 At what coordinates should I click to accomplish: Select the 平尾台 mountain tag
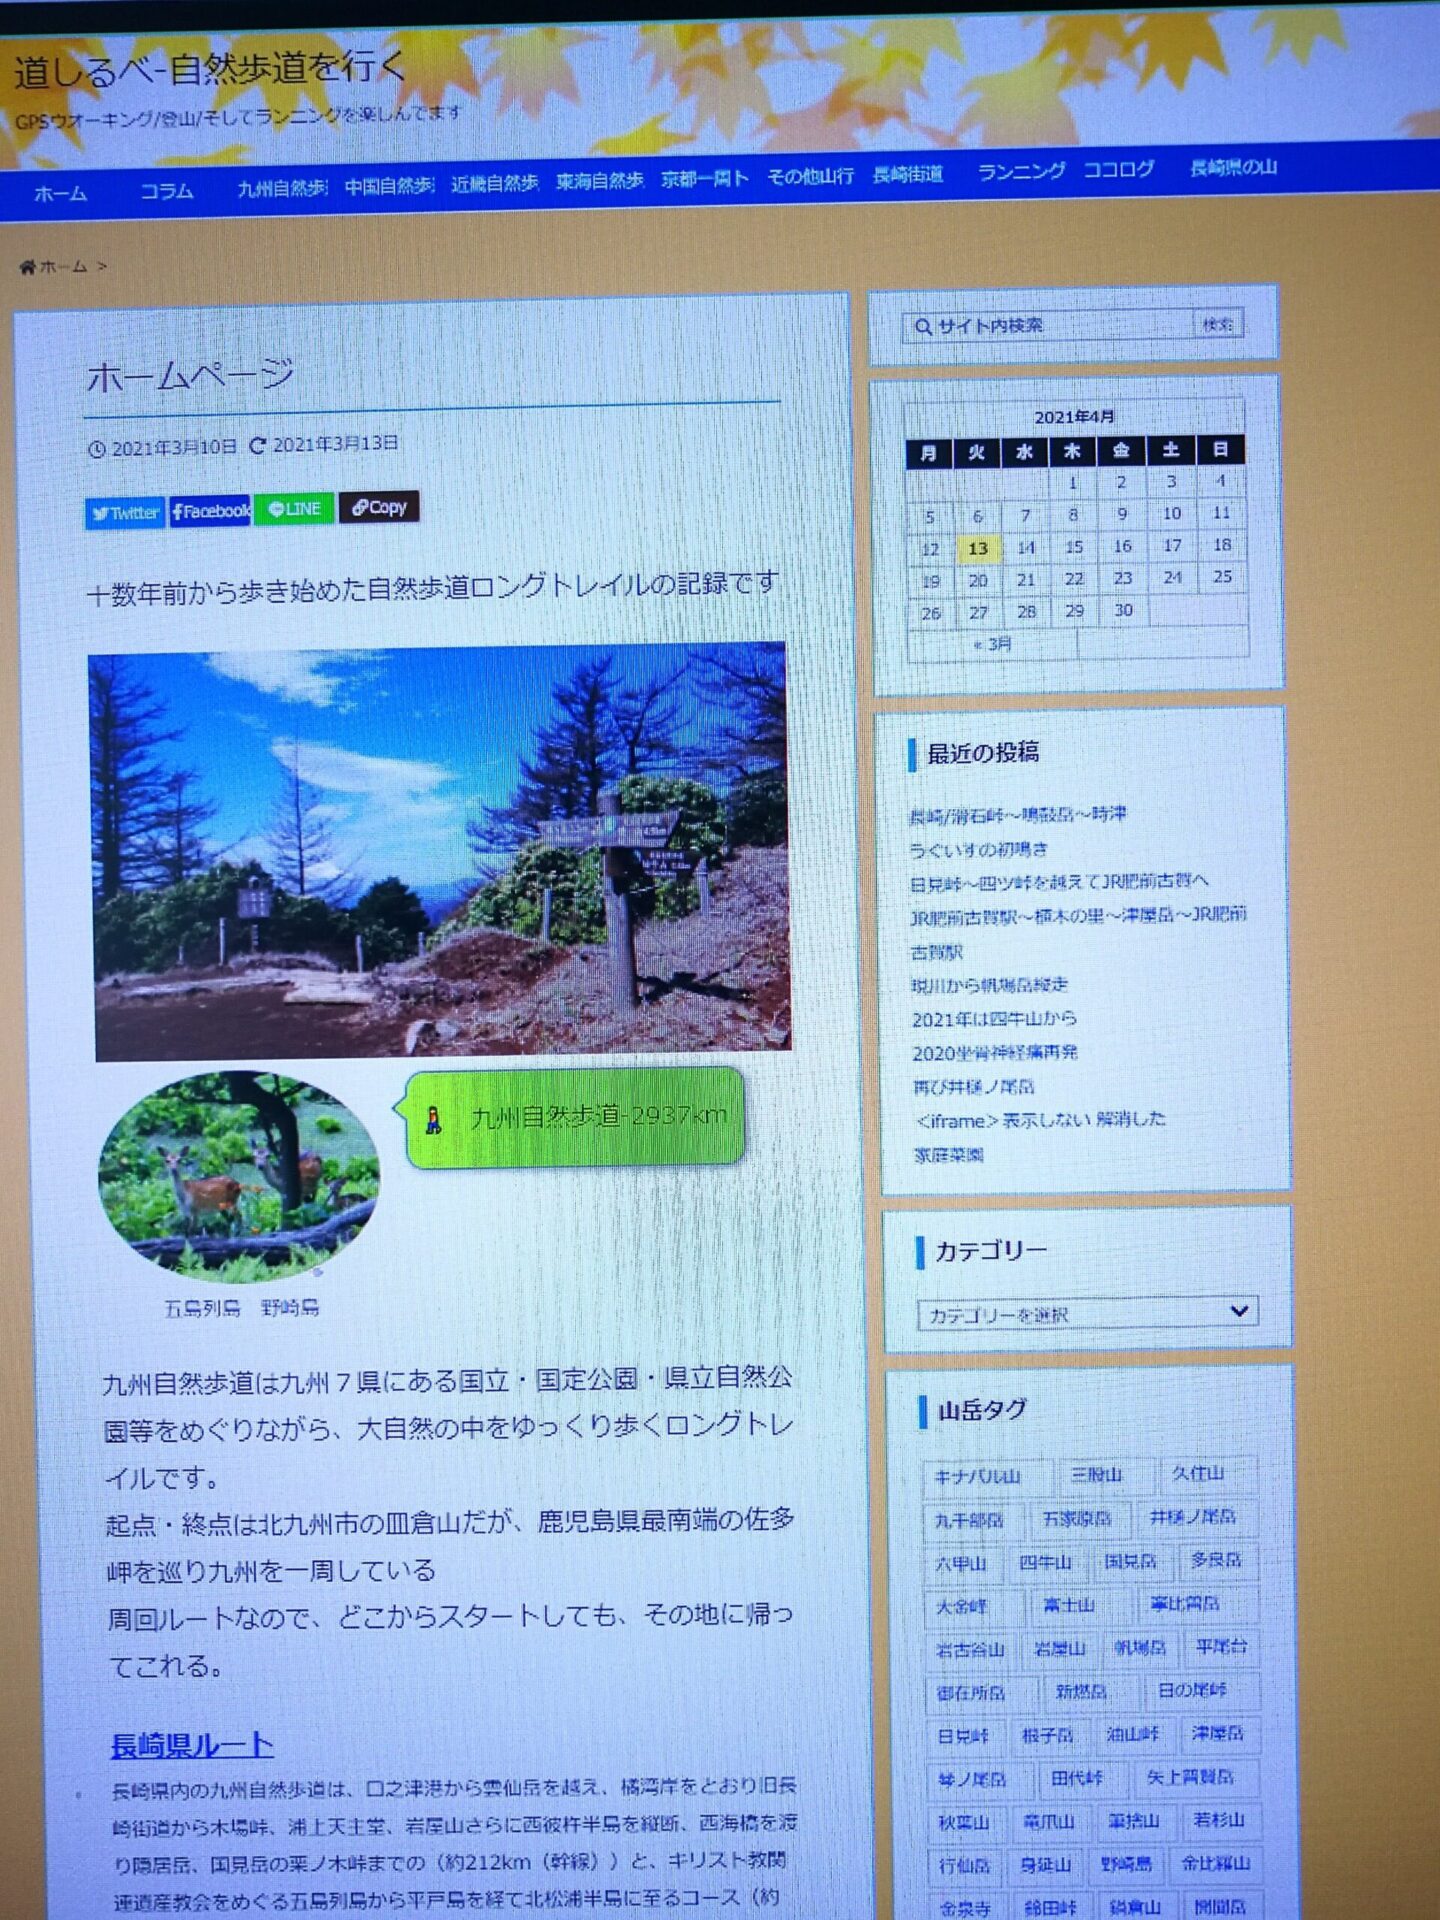coord(1222,1645)
